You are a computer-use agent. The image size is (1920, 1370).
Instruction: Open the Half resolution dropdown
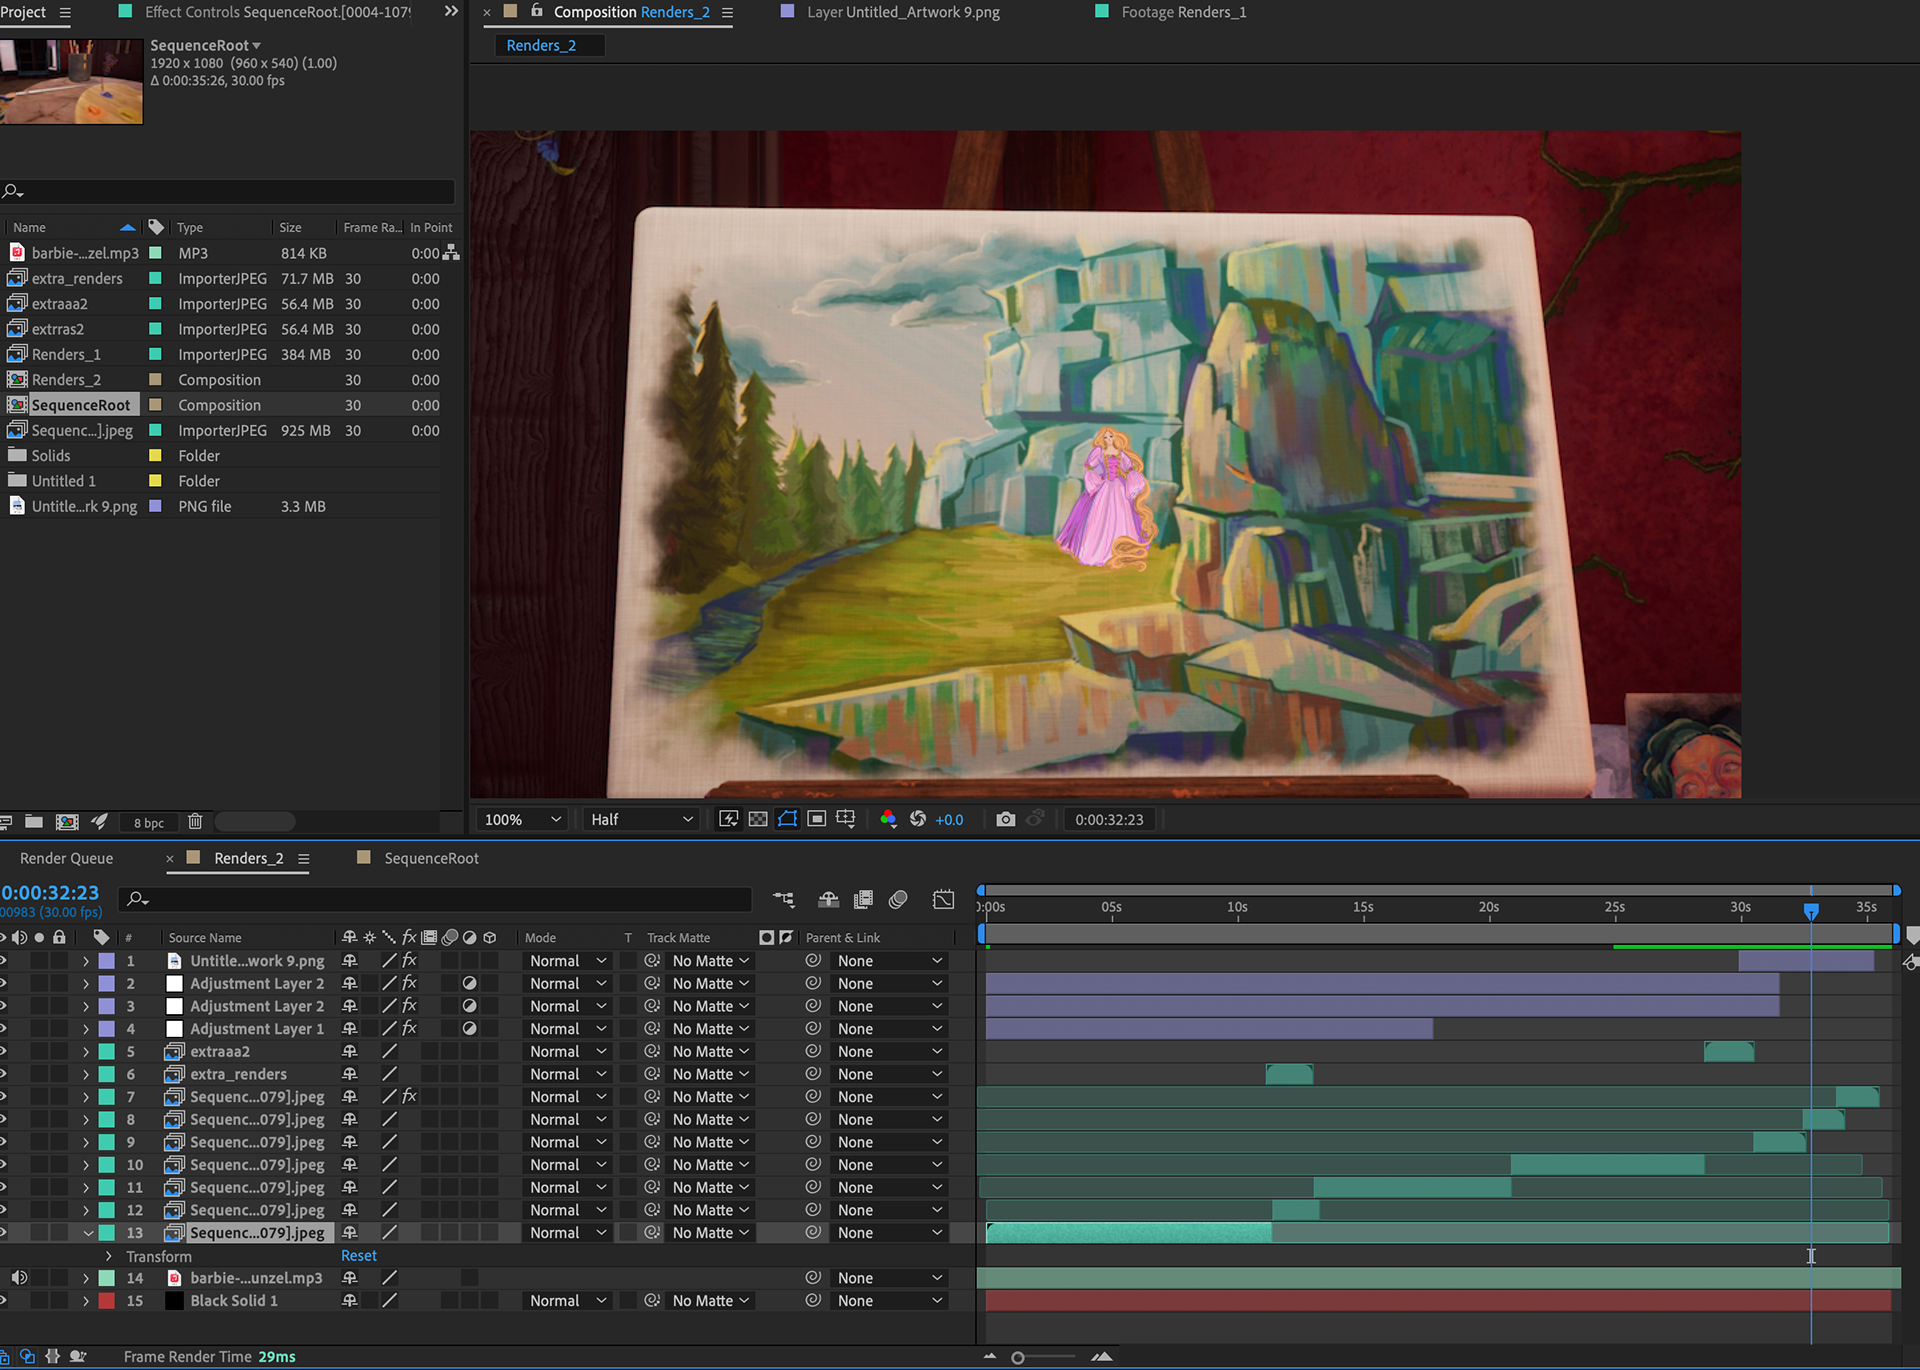coord(641,819)
